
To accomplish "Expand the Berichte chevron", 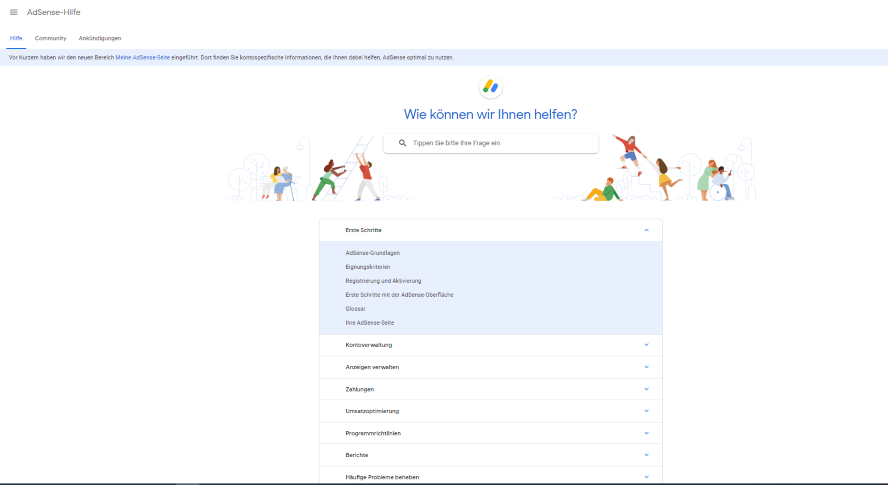I will (646, 454).
